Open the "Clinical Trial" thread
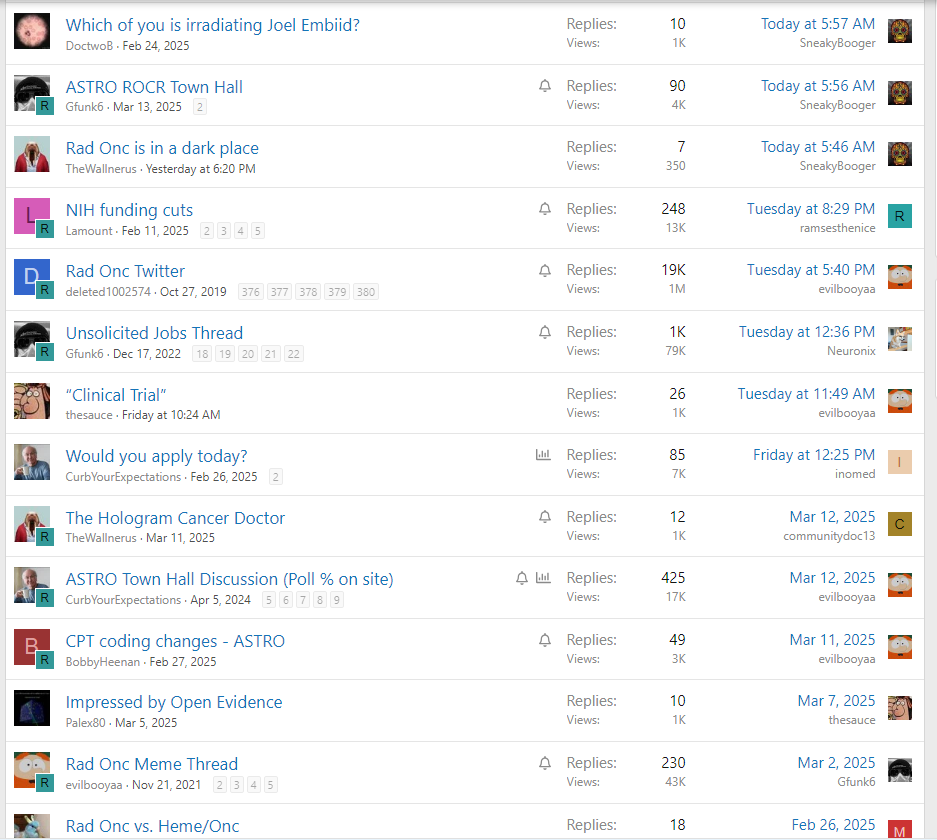 click(116, 394)
